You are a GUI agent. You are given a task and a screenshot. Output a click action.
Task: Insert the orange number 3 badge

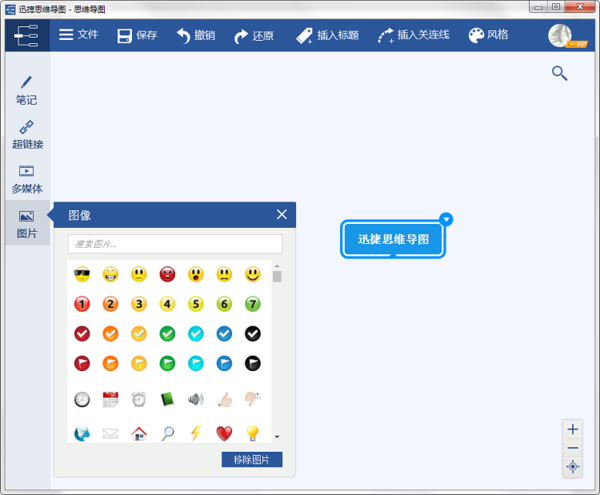(139, 304)
